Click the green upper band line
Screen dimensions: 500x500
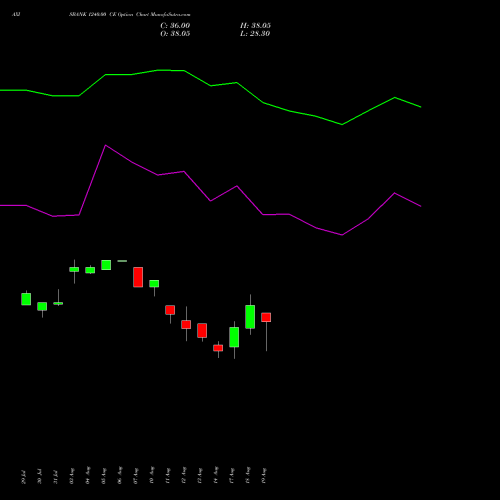coord(211,86)
